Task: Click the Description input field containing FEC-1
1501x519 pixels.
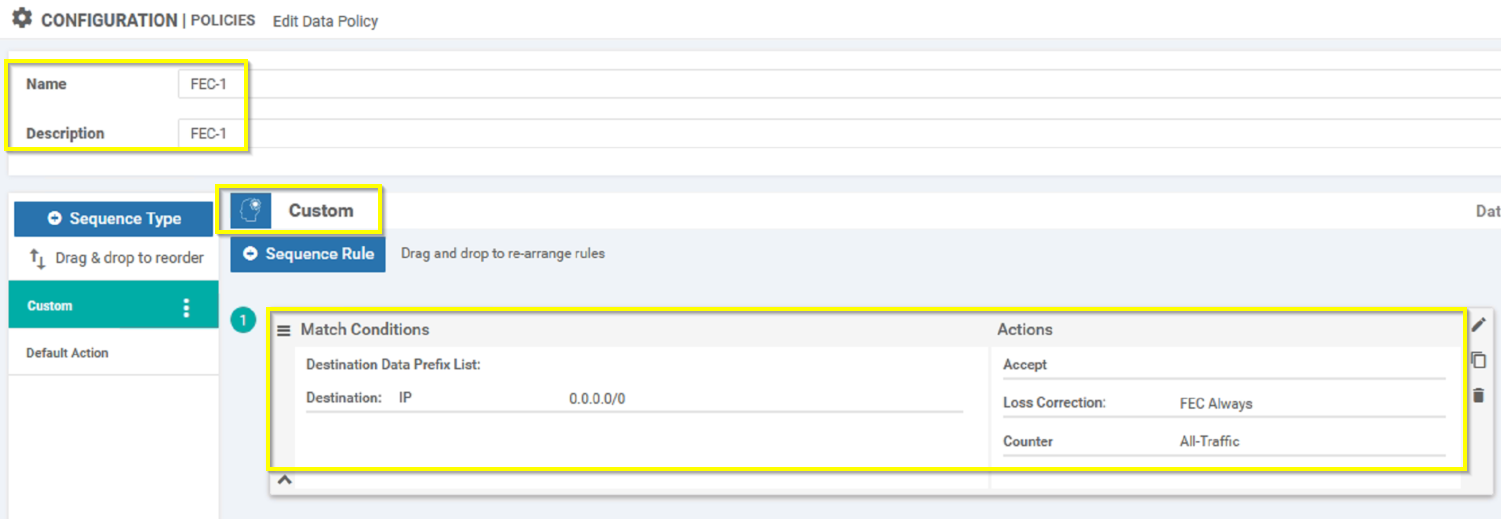Action: coord(838,133)
